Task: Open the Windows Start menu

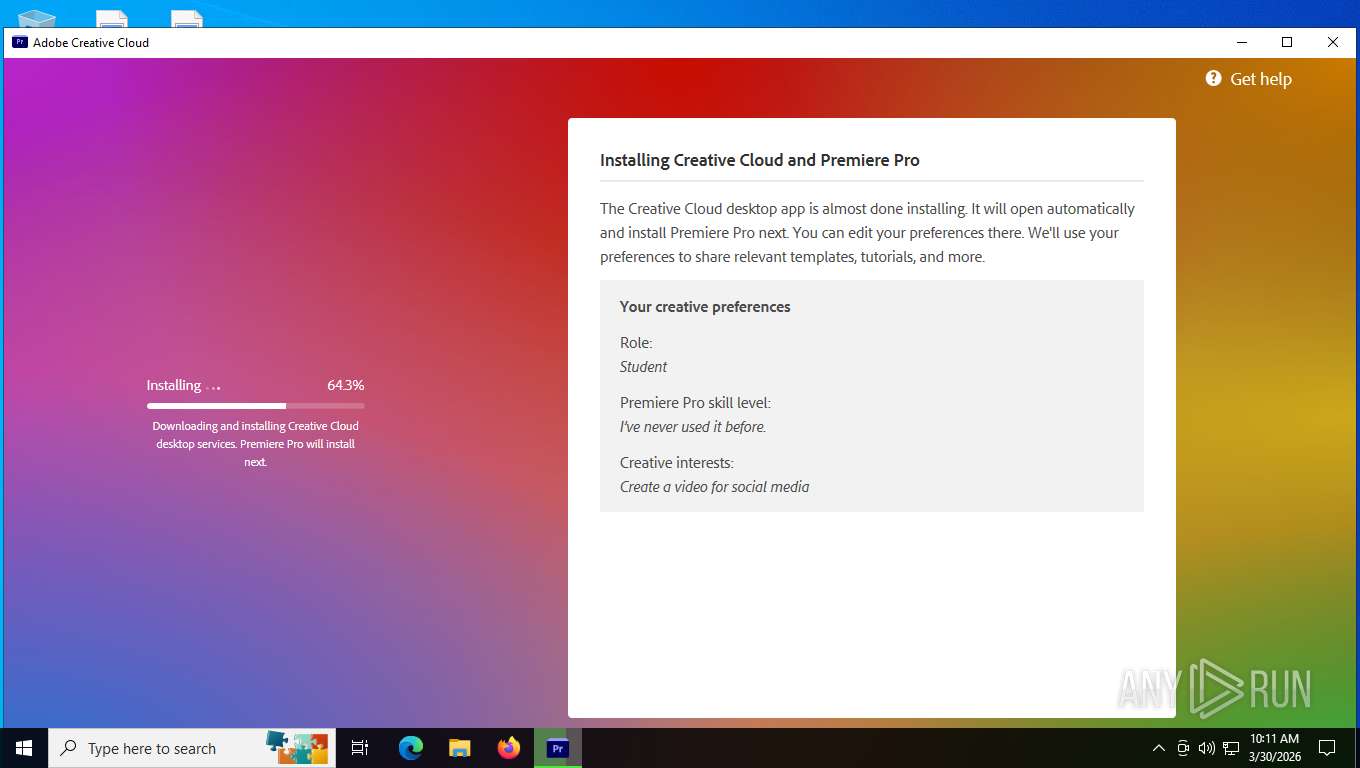Action: click(24, 748)
